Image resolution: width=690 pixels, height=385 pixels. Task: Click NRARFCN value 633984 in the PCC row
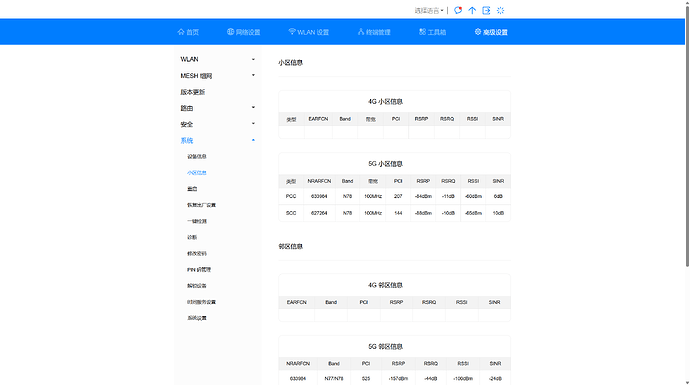pyautogui.click(x=319, y=196)
